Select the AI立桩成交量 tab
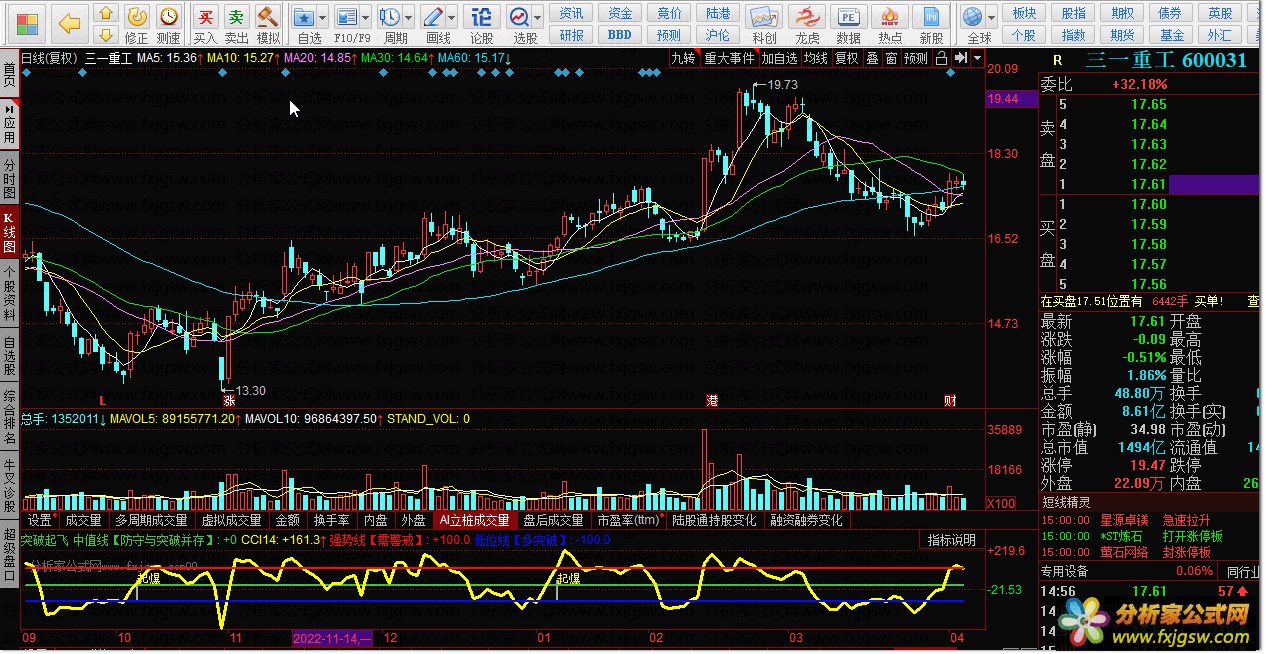 click(474, 520)
